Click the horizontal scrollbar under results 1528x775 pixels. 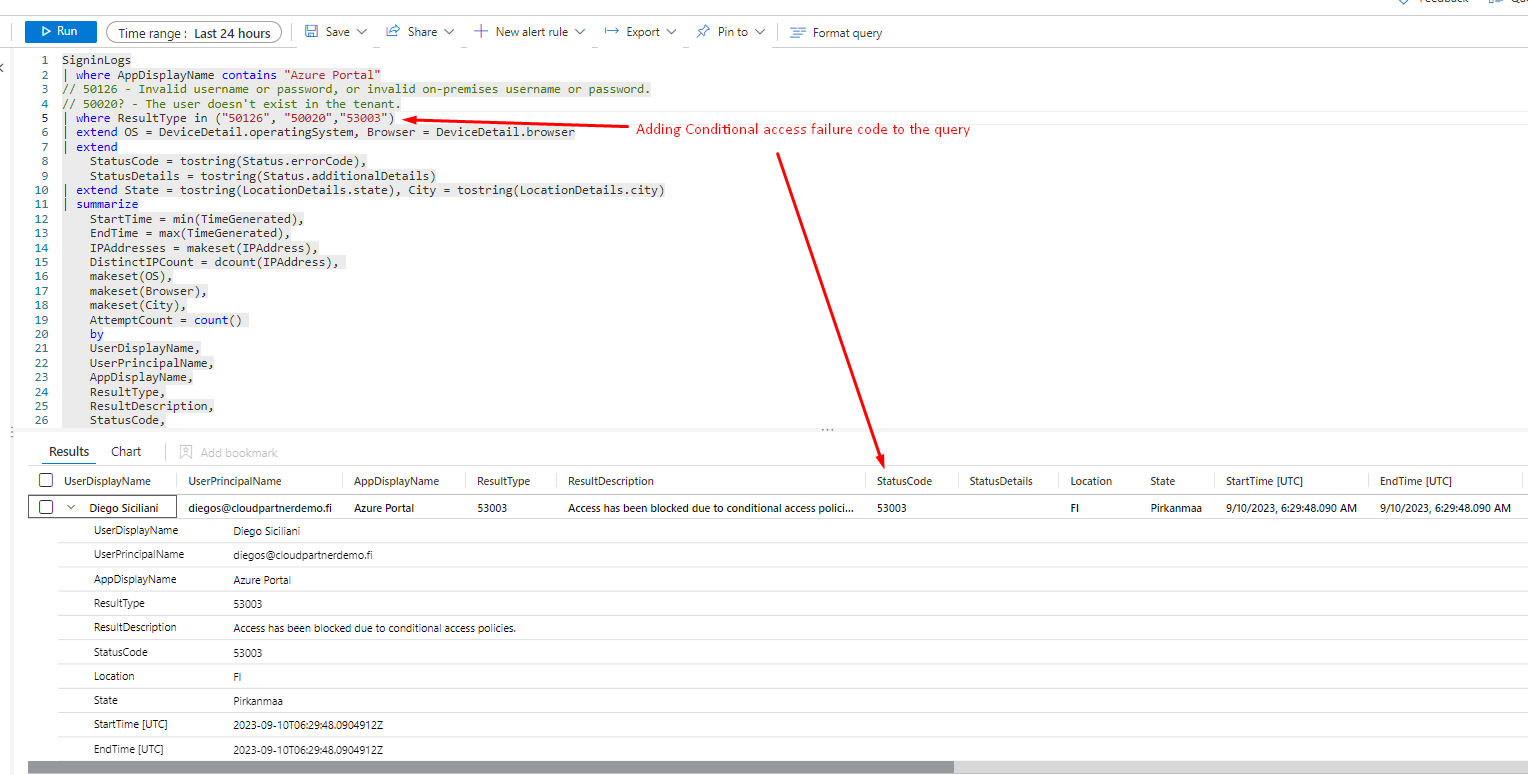pyautogui.click(x=490, y=767)
